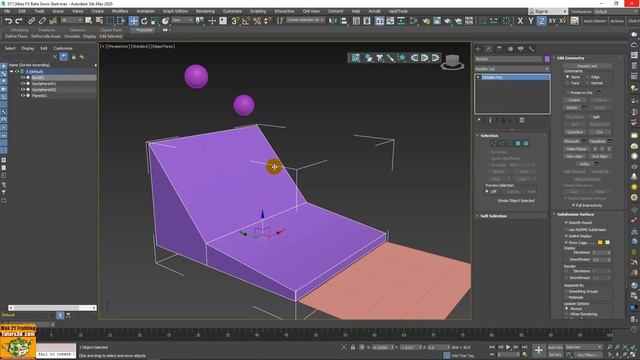Click the pin stack icon under modifier stack
The image size is (640, 360).
[478, 120]
